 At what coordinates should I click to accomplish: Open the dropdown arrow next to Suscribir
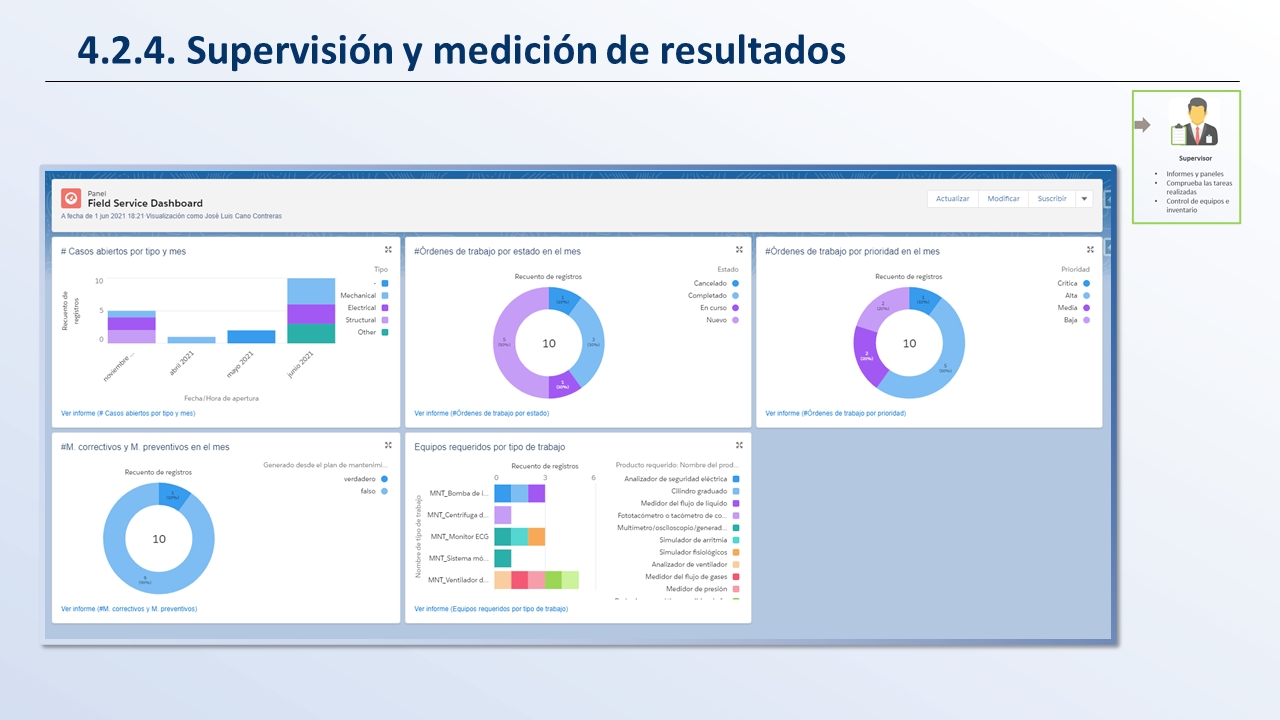tap(1084, 198)
